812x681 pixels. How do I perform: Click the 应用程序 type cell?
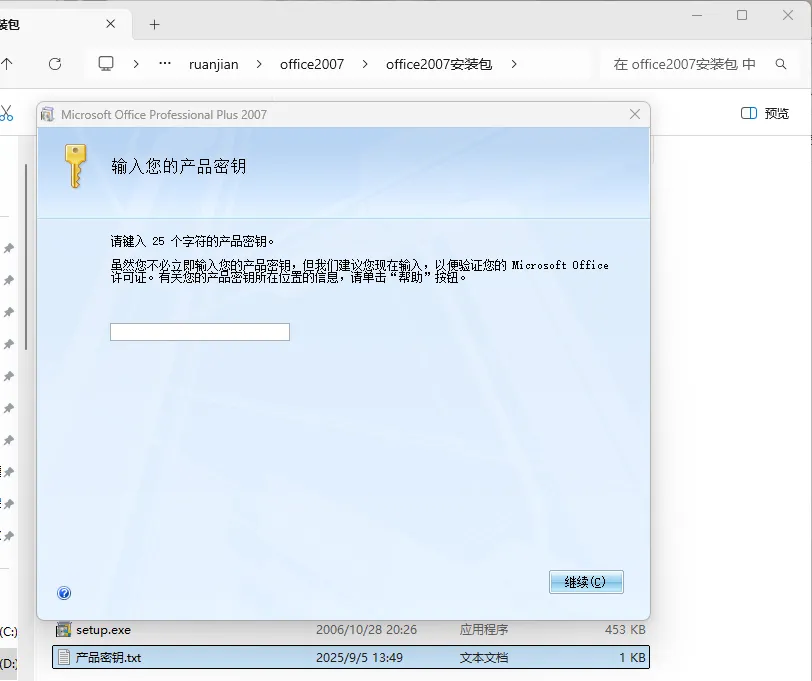pos(484,630)
